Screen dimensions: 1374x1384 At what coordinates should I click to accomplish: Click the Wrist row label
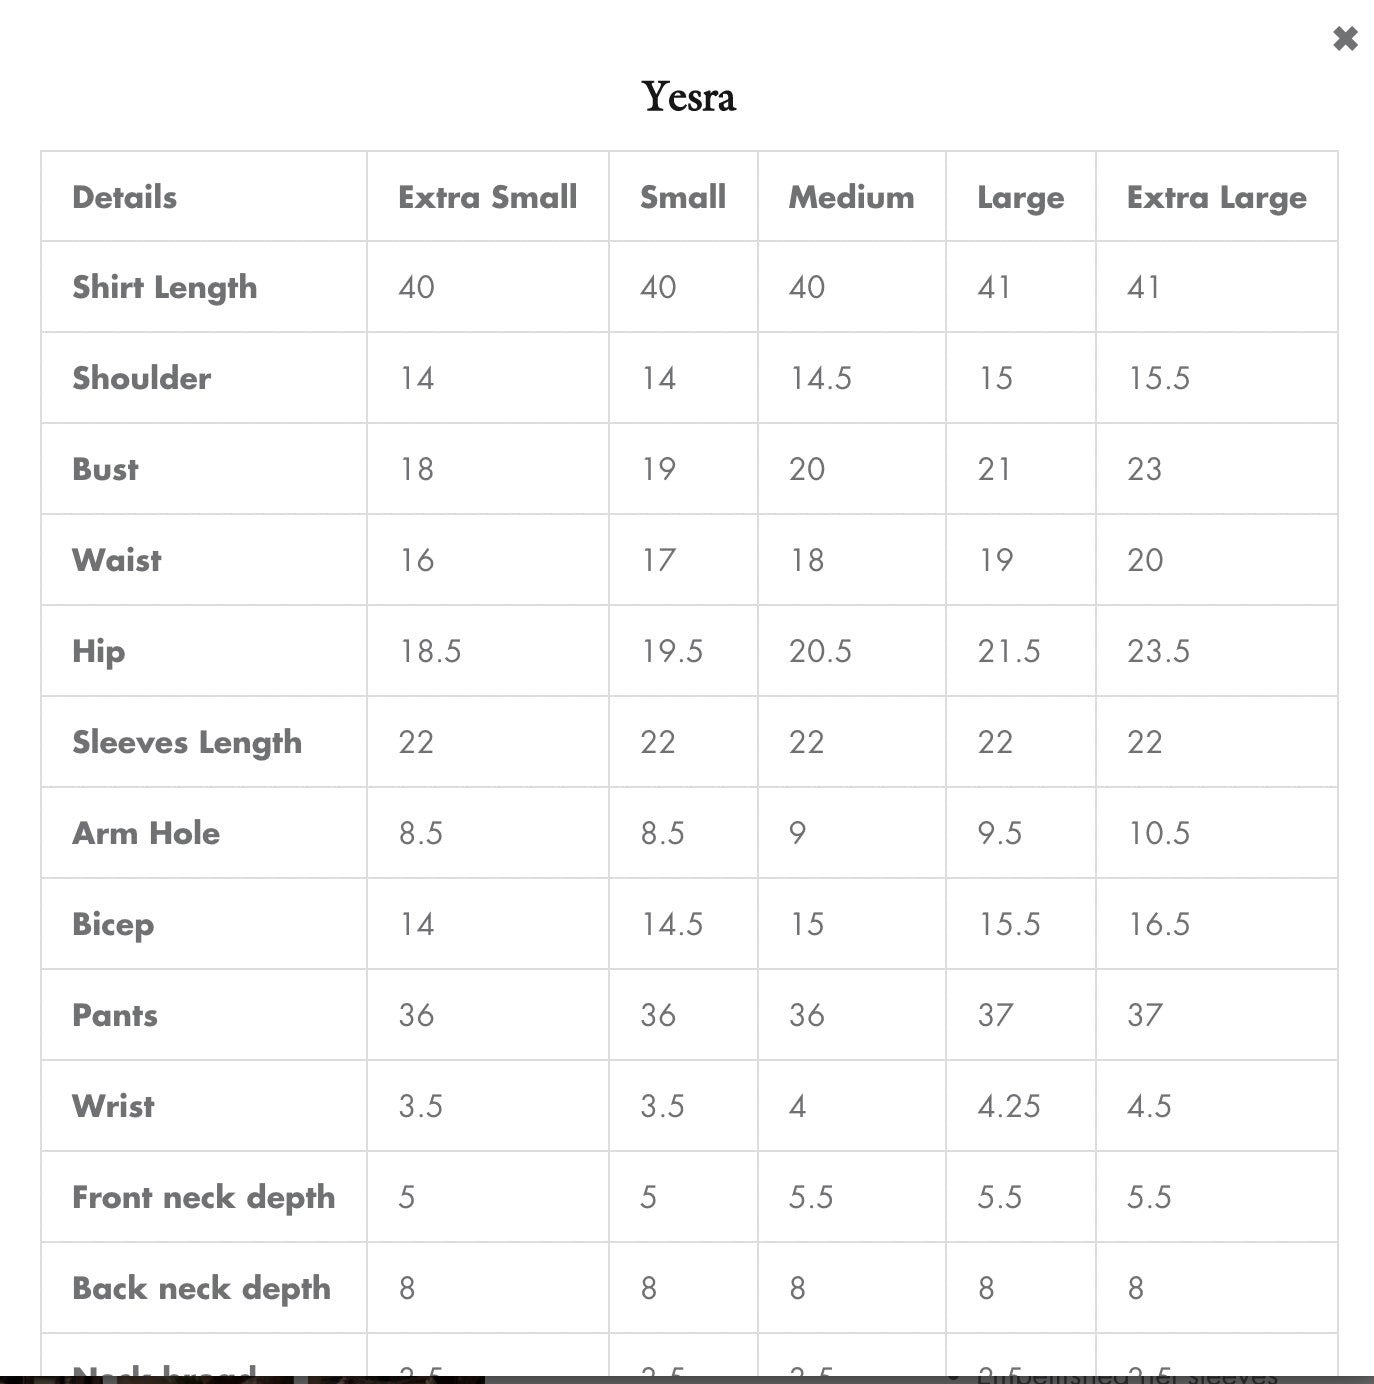[113, 1106]
